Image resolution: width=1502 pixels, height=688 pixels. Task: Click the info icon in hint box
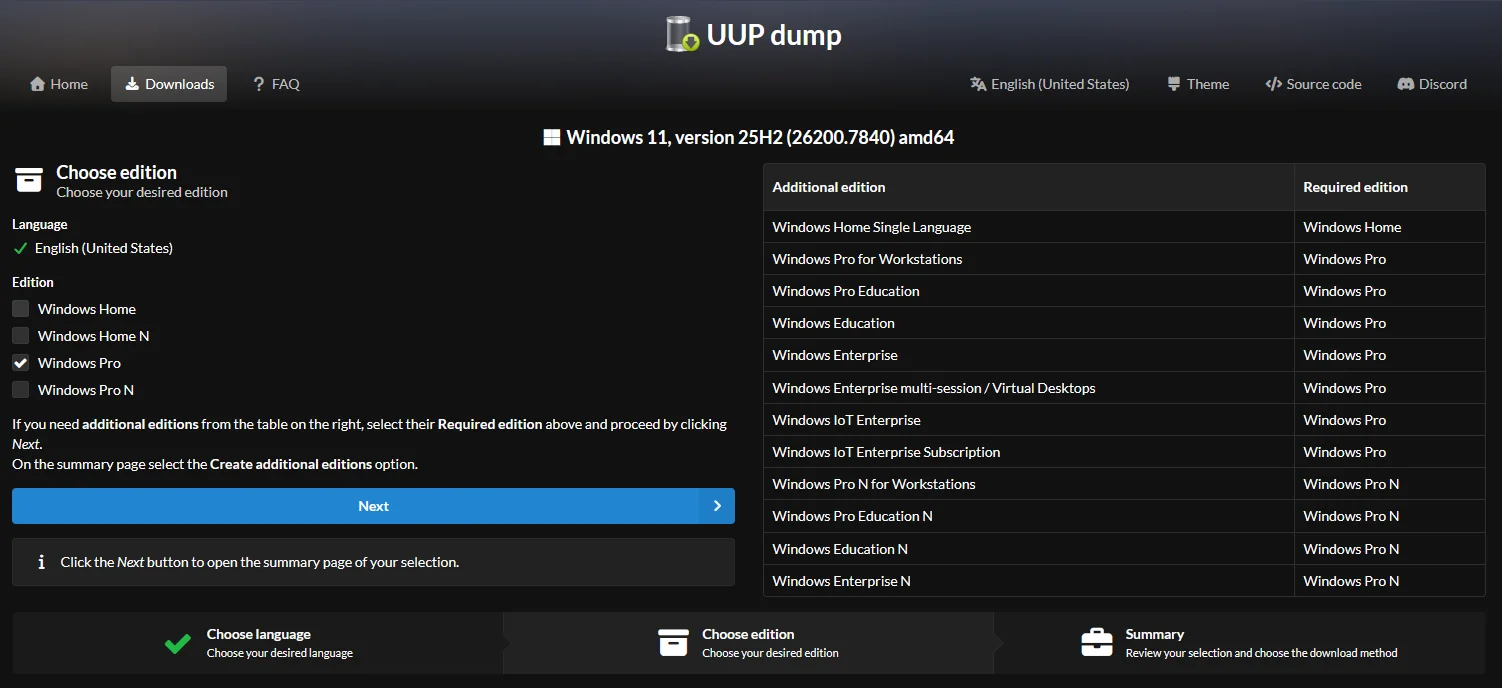click(x=41, y=562)
